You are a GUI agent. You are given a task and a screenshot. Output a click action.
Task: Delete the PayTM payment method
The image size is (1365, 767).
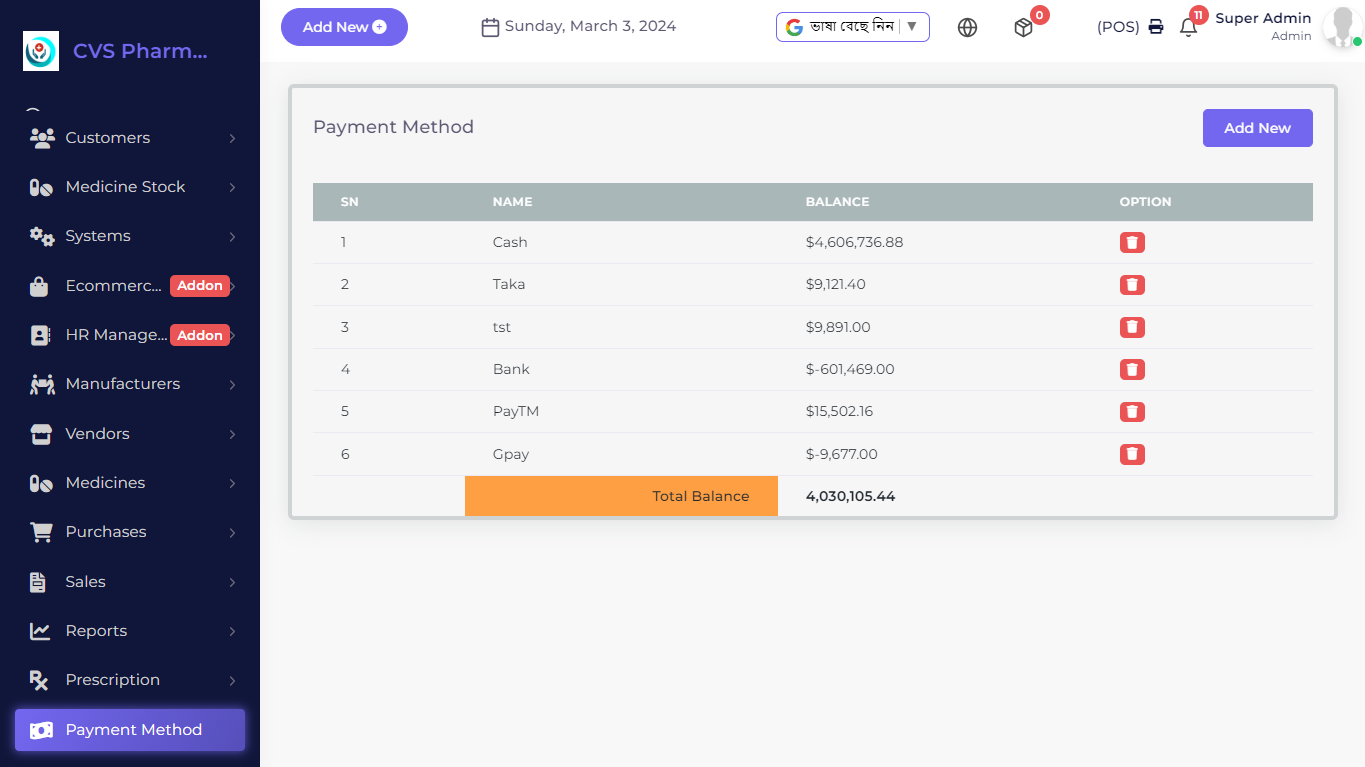(1132, 411)
